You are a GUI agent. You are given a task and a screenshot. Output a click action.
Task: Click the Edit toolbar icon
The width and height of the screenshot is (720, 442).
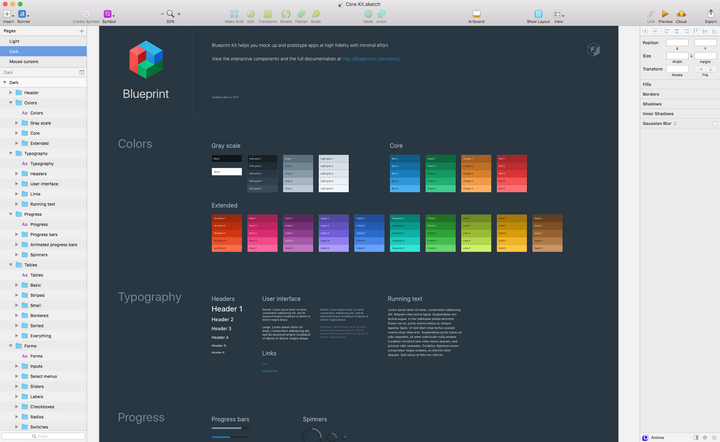coord(251,14)
